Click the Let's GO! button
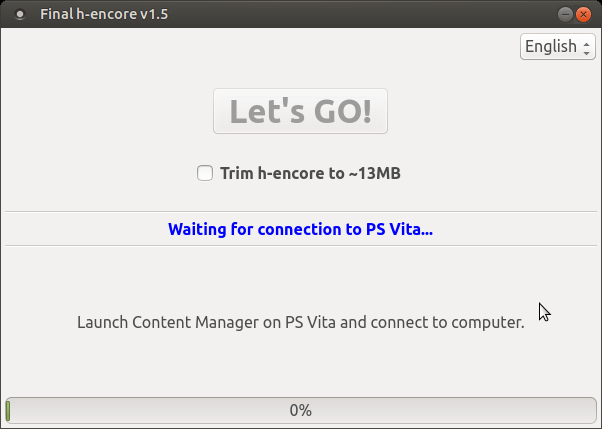The width and height of the screenshot is (602, 429). [x=300, y=111]
